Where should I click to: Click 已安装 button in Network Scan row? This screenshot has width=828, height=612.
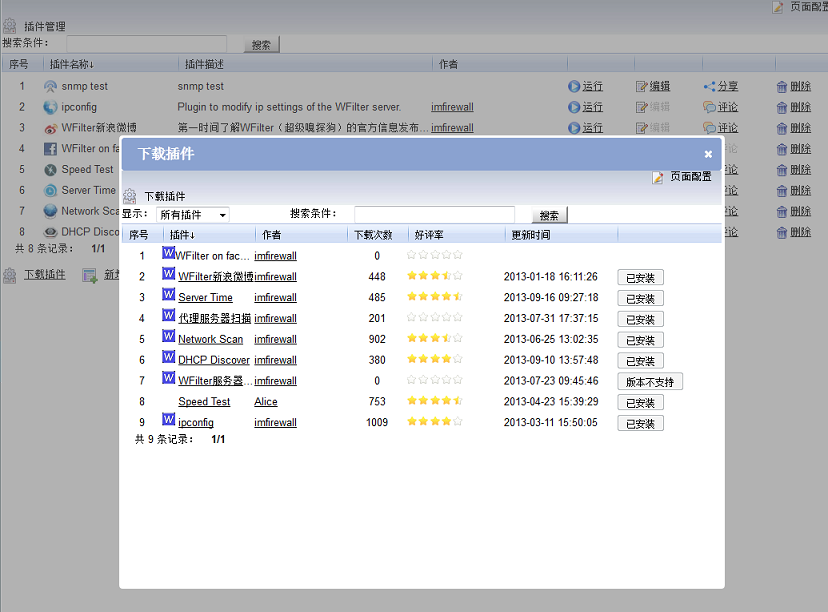(x=640, y=340)
